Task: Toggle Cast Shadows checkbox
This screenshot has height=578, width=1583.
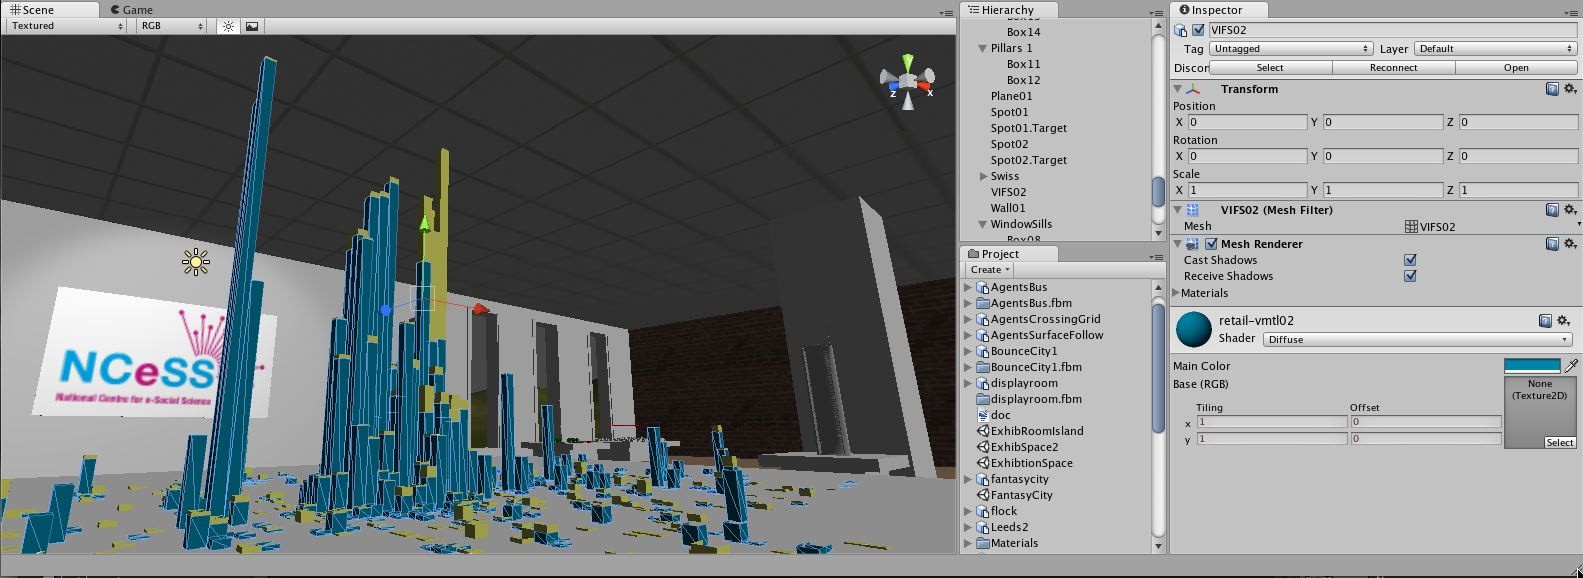Action: [1410, 260]
